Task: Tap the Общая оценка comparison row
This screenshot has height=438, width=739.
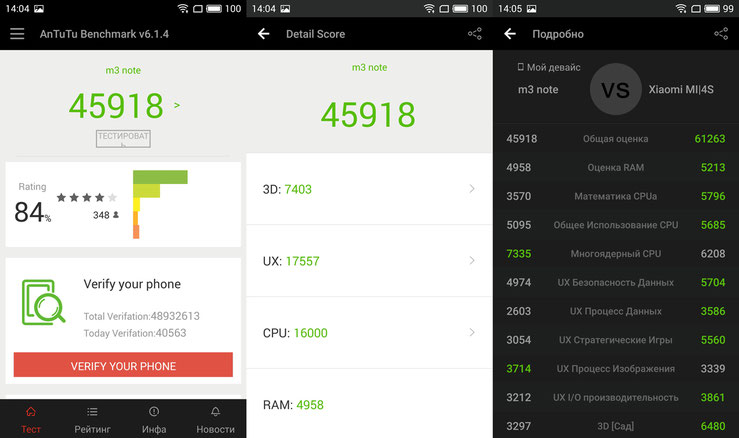Action: [x=616, y=139]
